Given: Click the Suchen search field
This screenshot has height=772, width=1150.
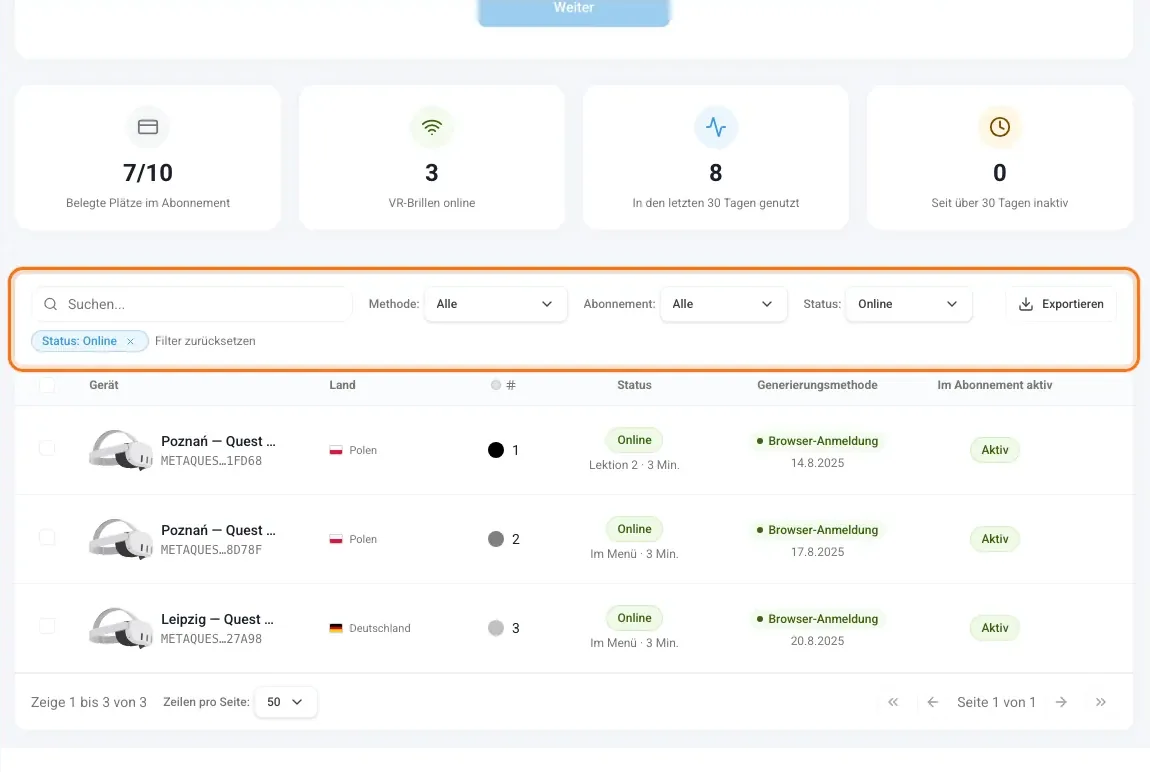Looking at the screenshot, I should (x=192, y=304).
